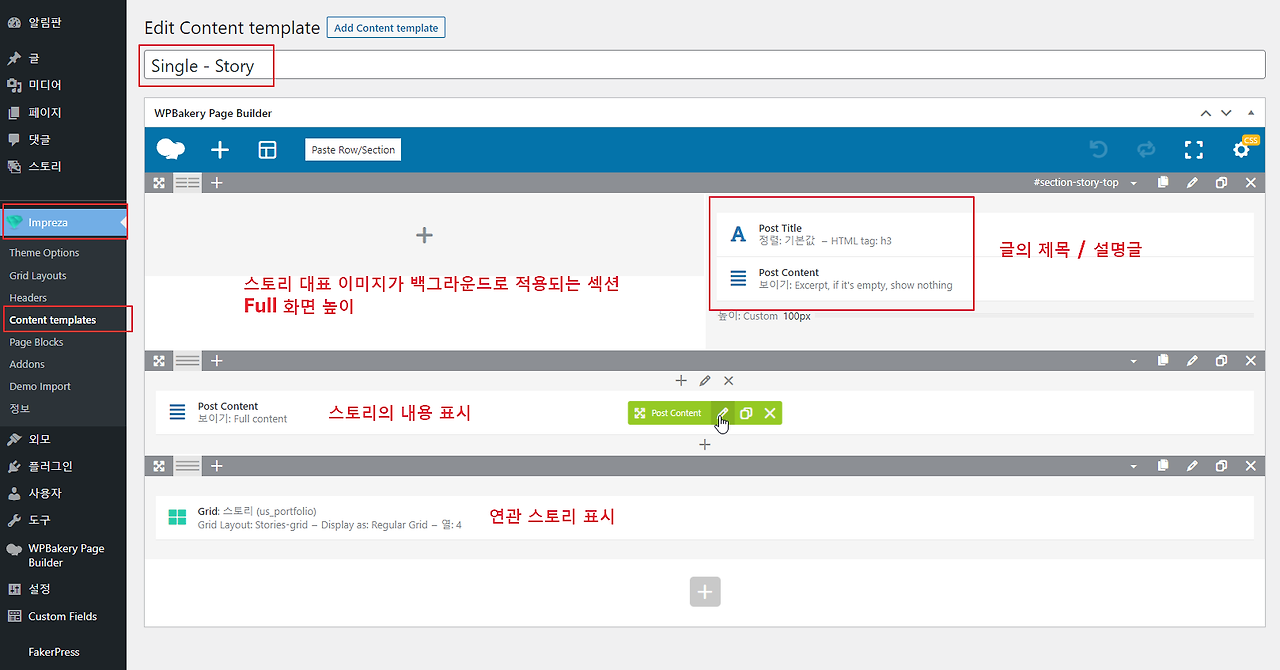Open Addons under Impreza
Viewport: 1280px width, 670px height.
27,364
